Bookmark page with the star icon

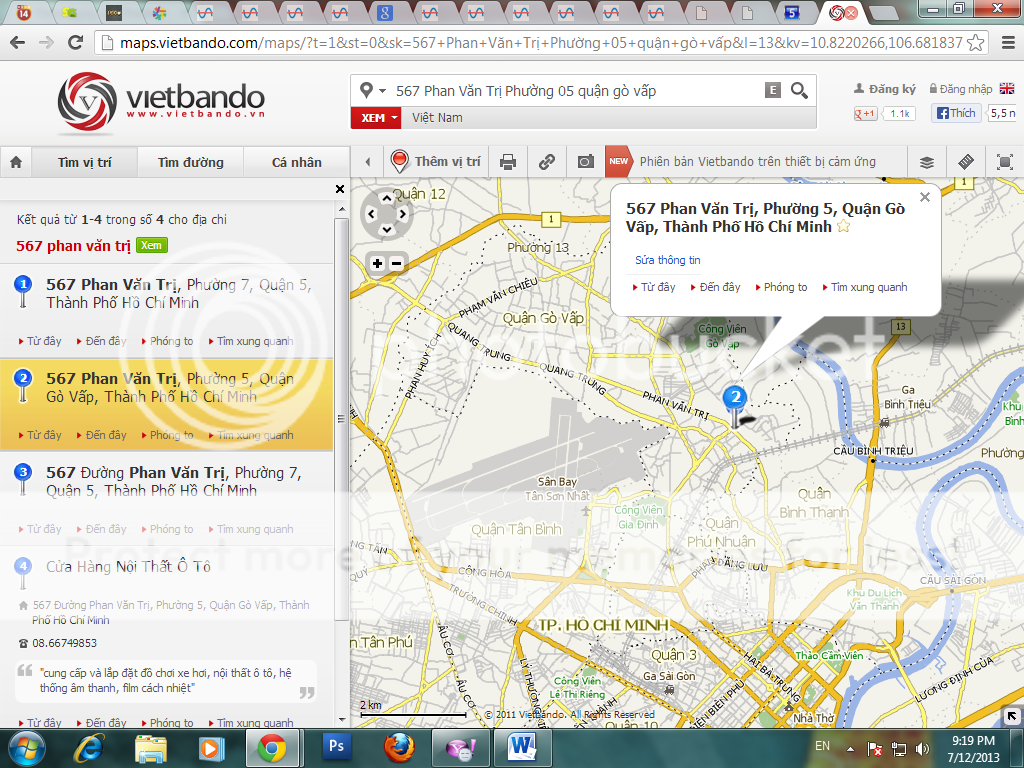click(x=975, y=43)
